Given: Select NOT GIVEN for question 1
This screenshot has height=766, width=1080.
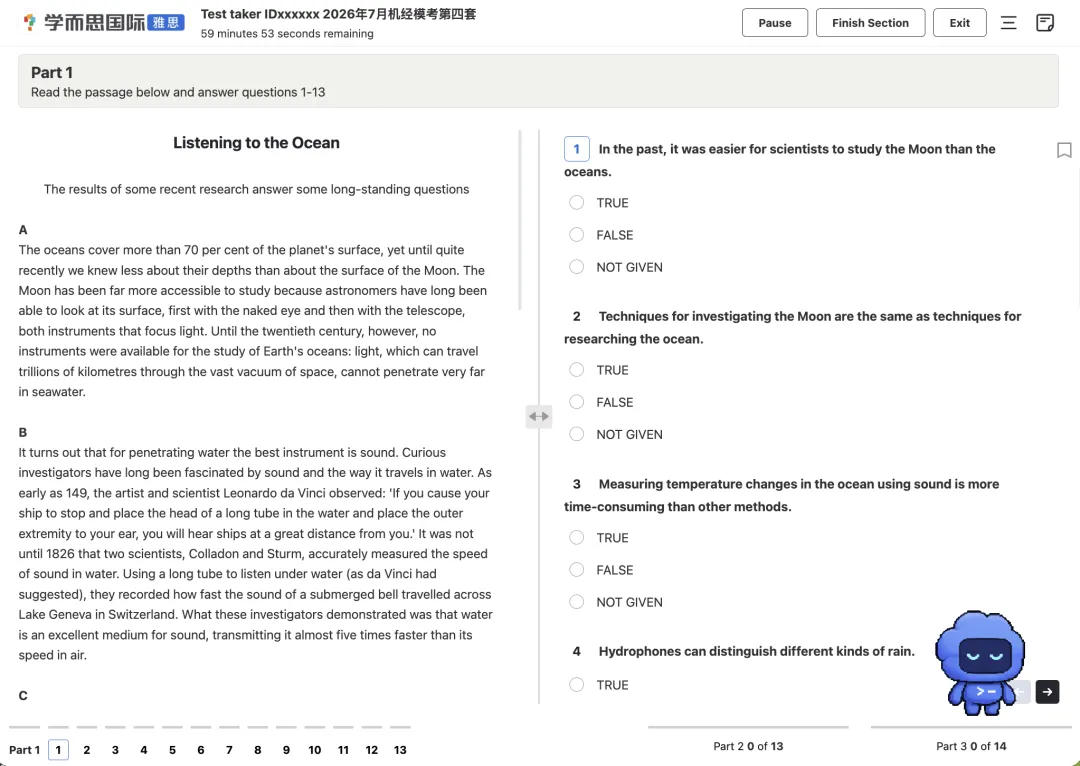Looking at the screenshot, I should click(577, 267).
